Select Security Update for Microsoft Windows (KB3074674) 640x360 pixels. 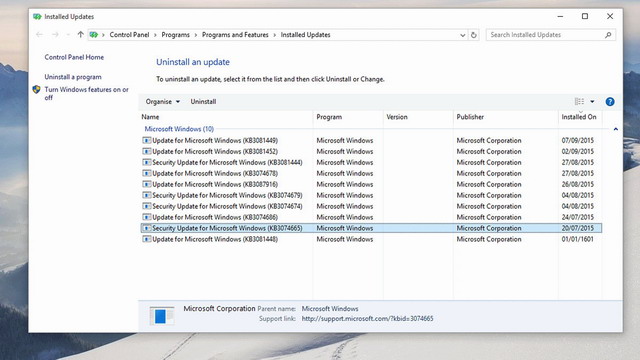pos(227,207)
